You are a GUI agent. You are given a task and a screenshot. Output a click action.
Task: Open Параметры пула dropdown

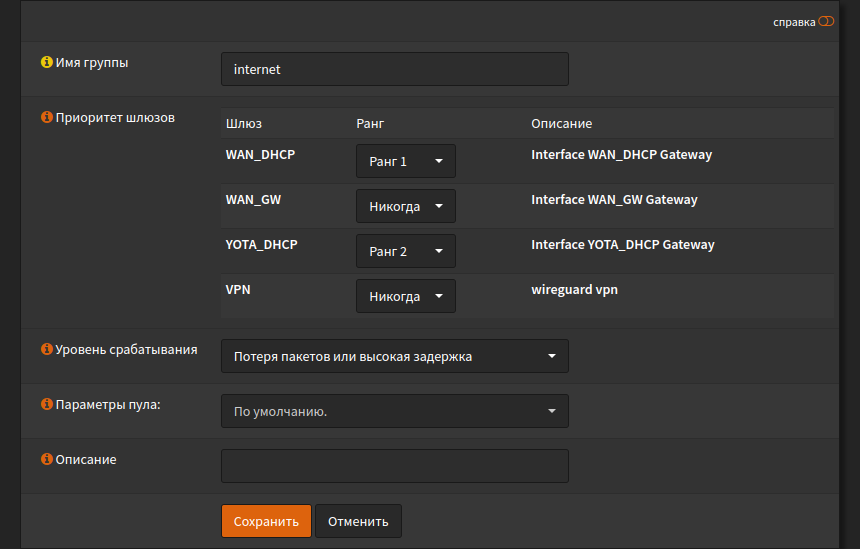[395, 411]
